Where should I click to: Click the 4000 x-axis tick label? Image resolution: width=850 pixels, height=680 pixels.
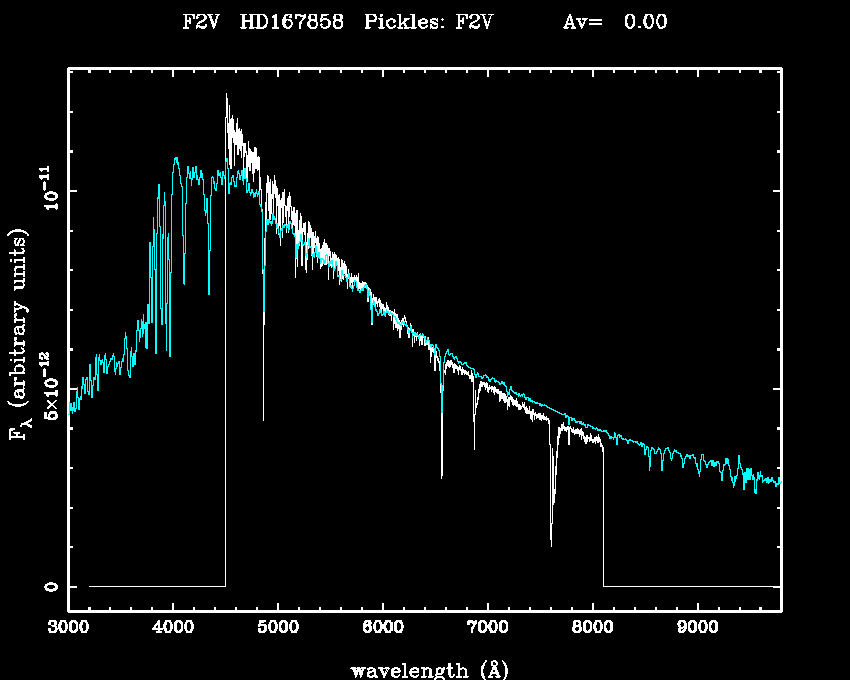point(173,628)
